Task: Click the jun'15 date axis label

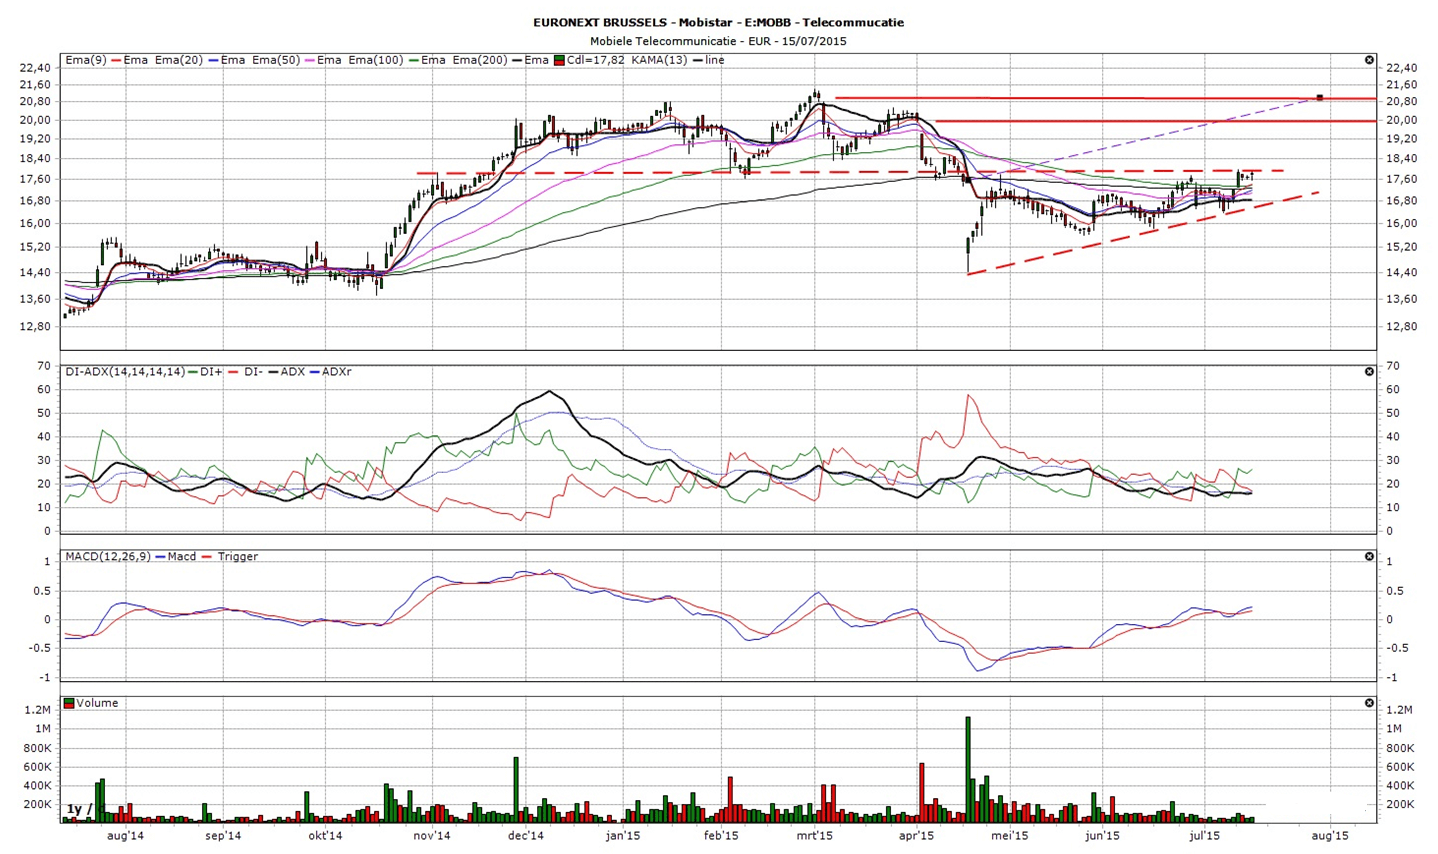Action: click(1102, 835)
